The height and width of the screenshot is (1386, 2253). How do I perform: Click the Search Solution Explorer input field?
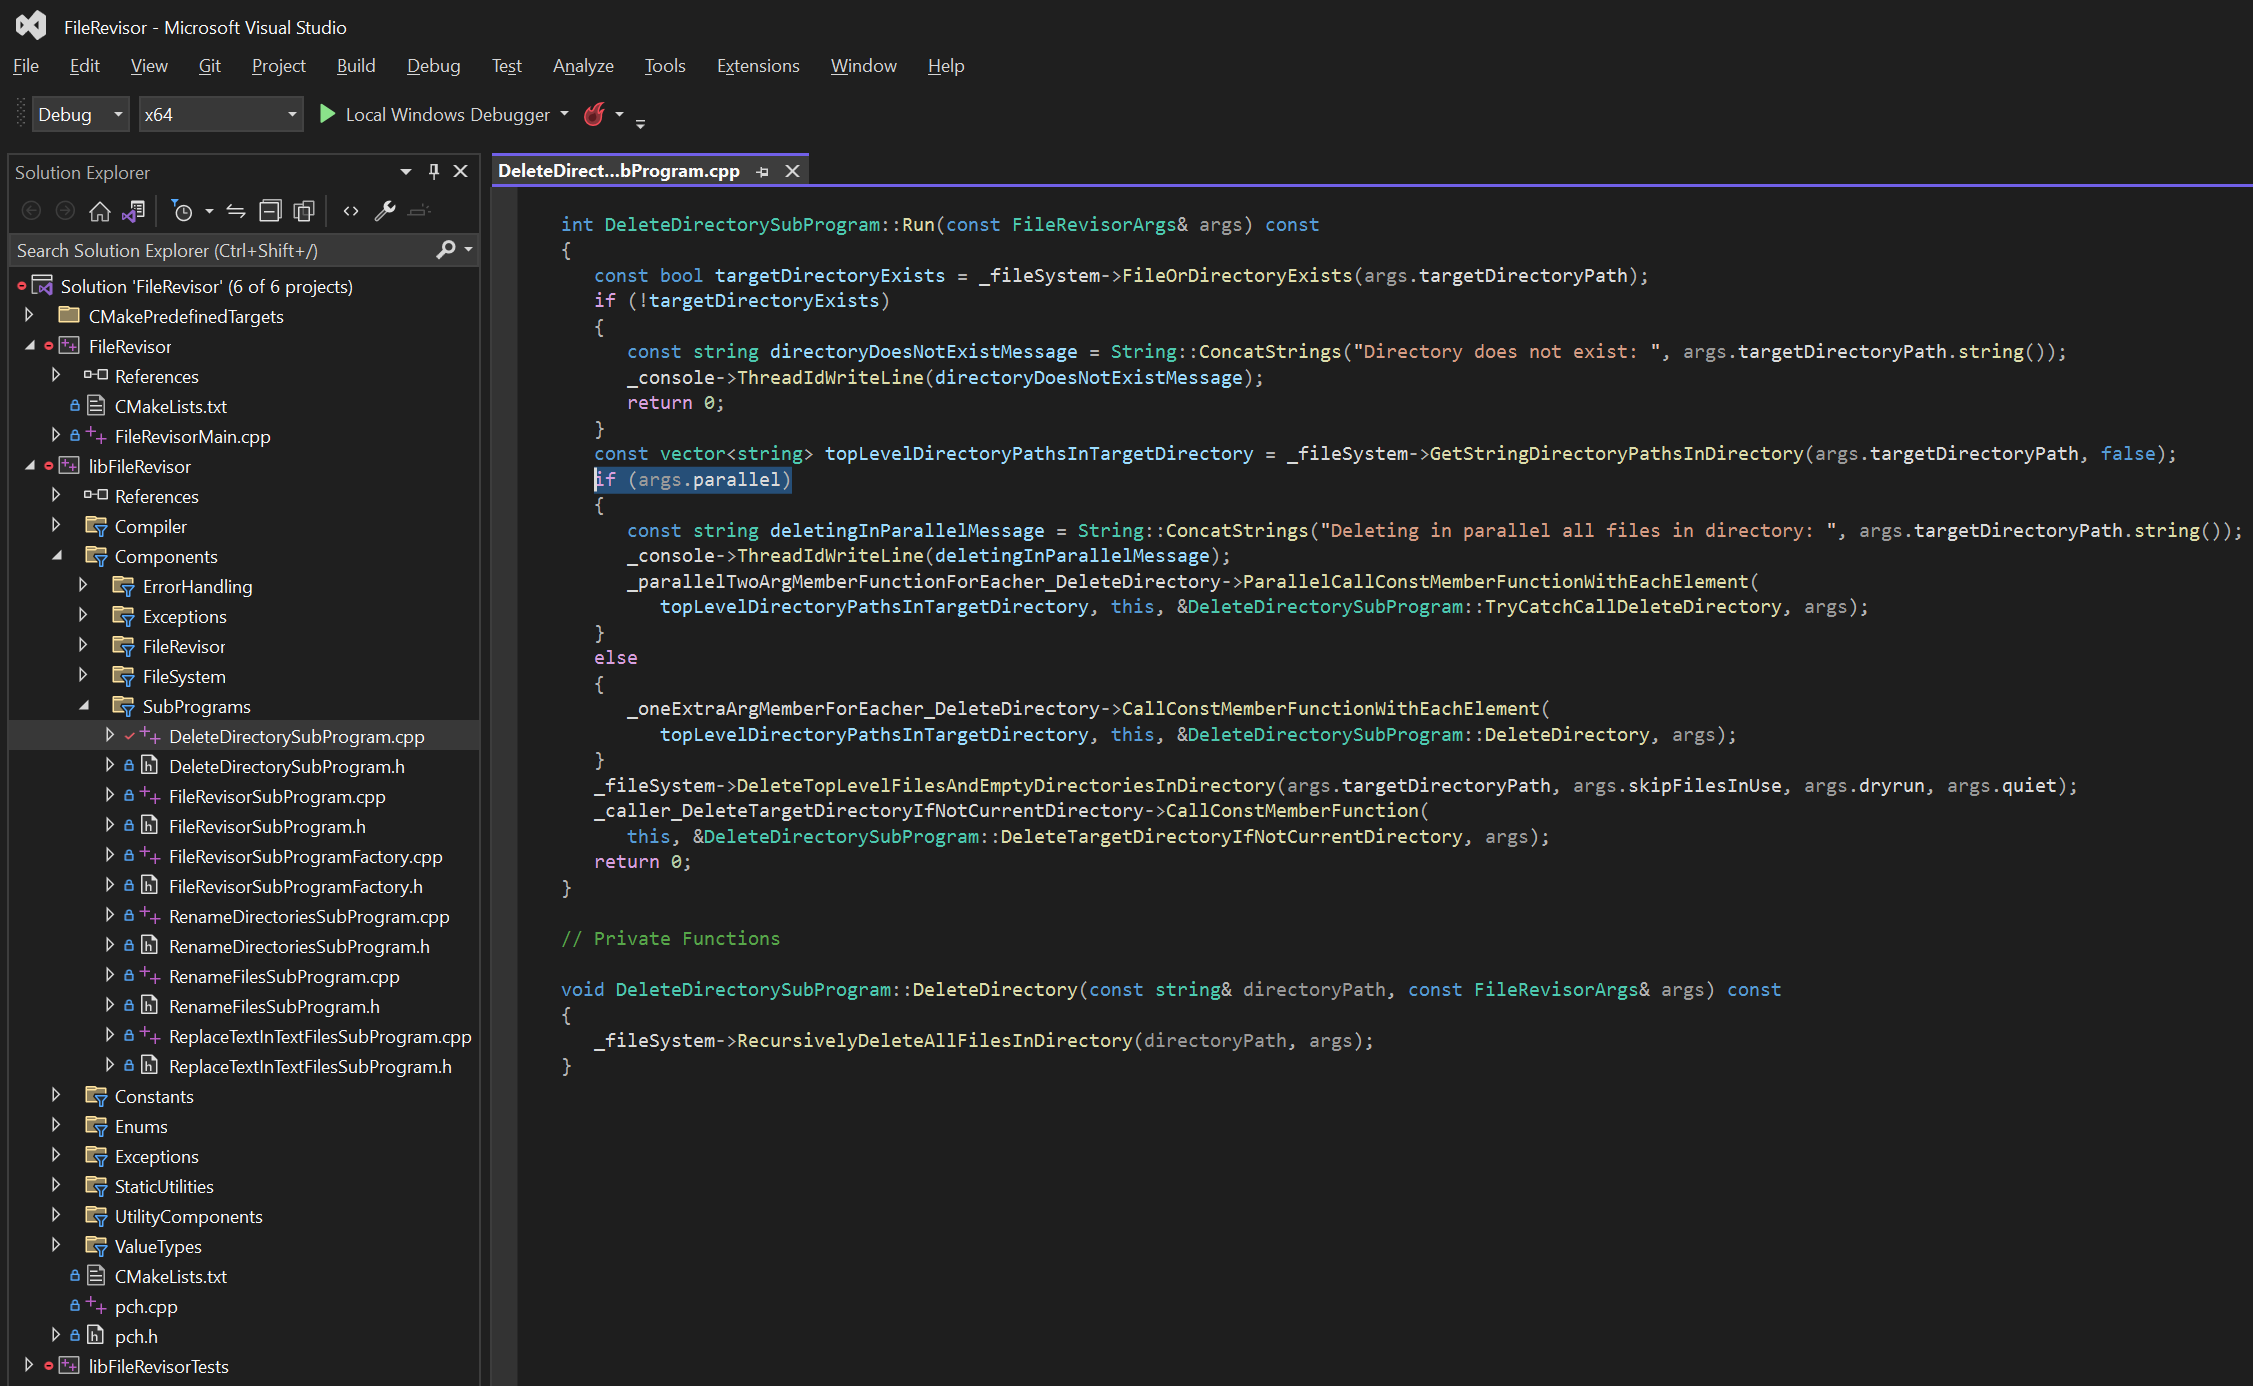[x=222, y=250]
